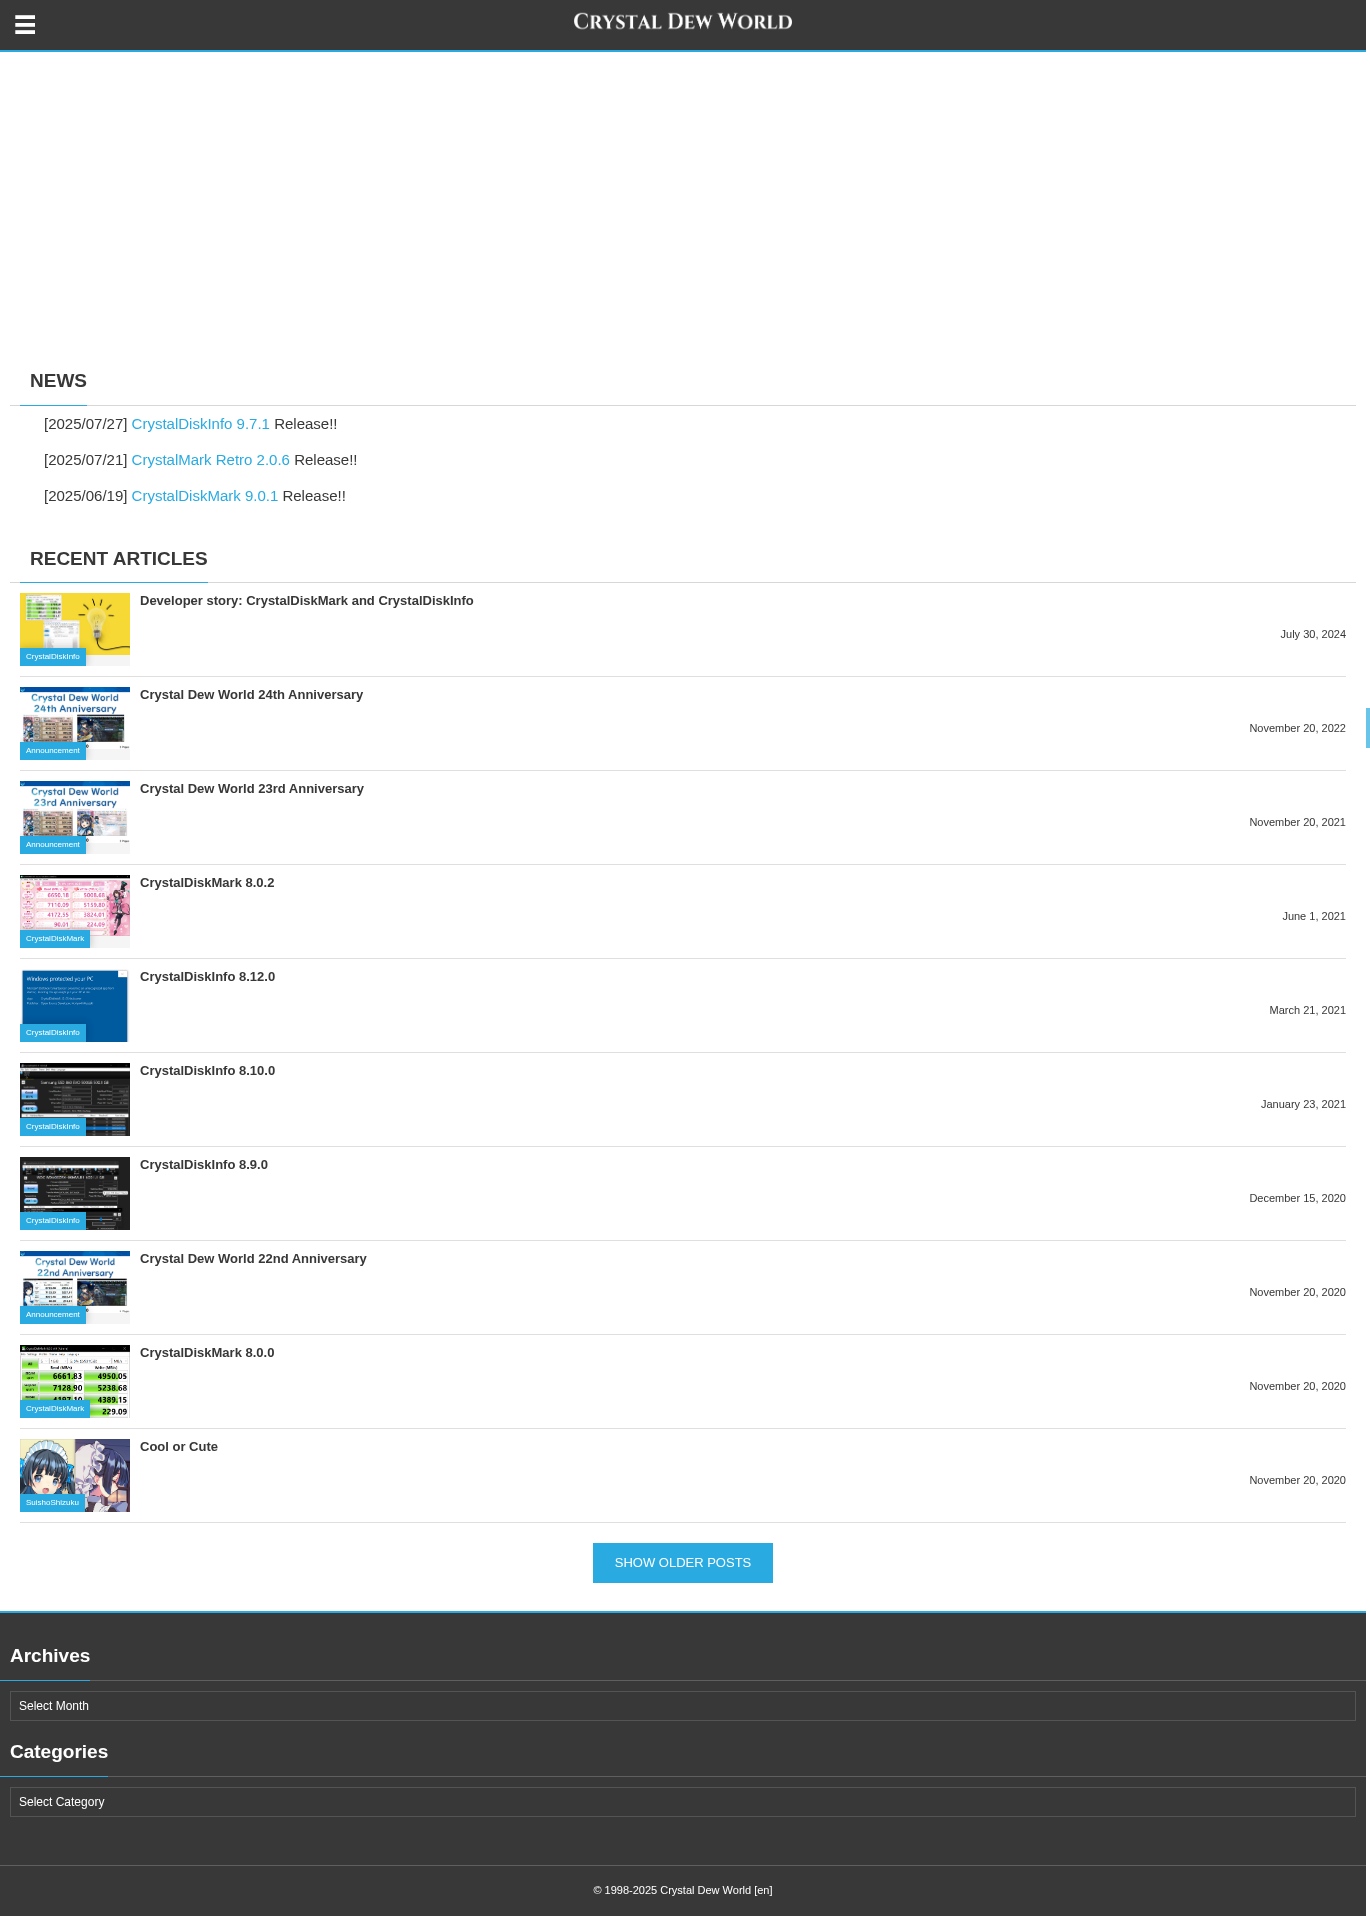Open CrystalMark Retro 2.0.6 news link
Screen dimensions: 1370x1916
[x=211, y=460]
